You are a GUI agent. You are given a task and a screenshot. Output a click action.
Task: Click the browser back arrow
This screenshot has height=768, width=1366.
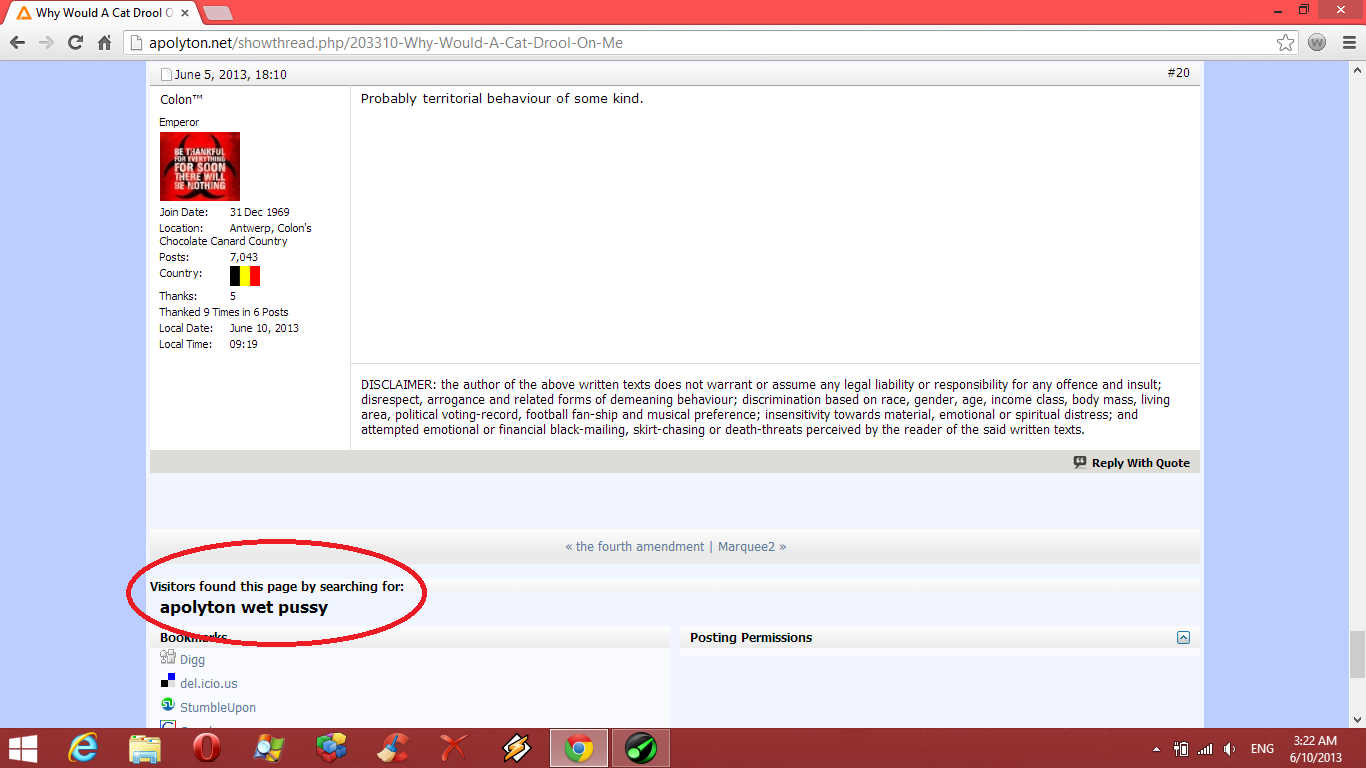coord(17,43)
